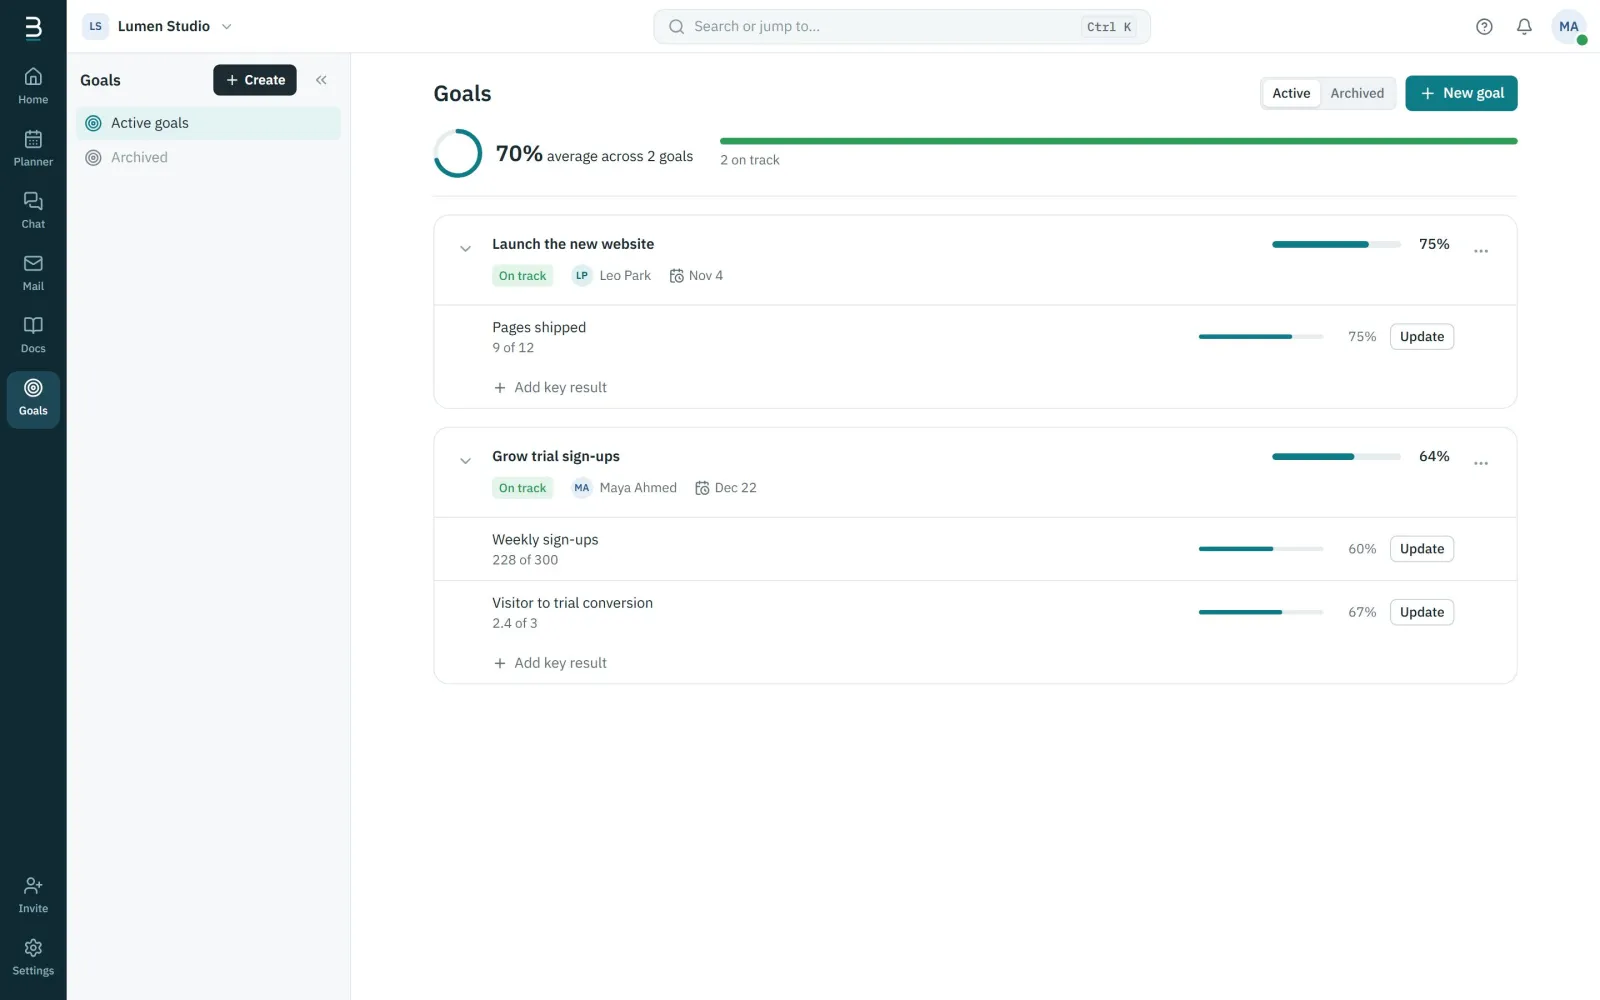Open more options for Launch the new website
The width and height of the screenshot is (1600, 1000).
point(1481,251)
